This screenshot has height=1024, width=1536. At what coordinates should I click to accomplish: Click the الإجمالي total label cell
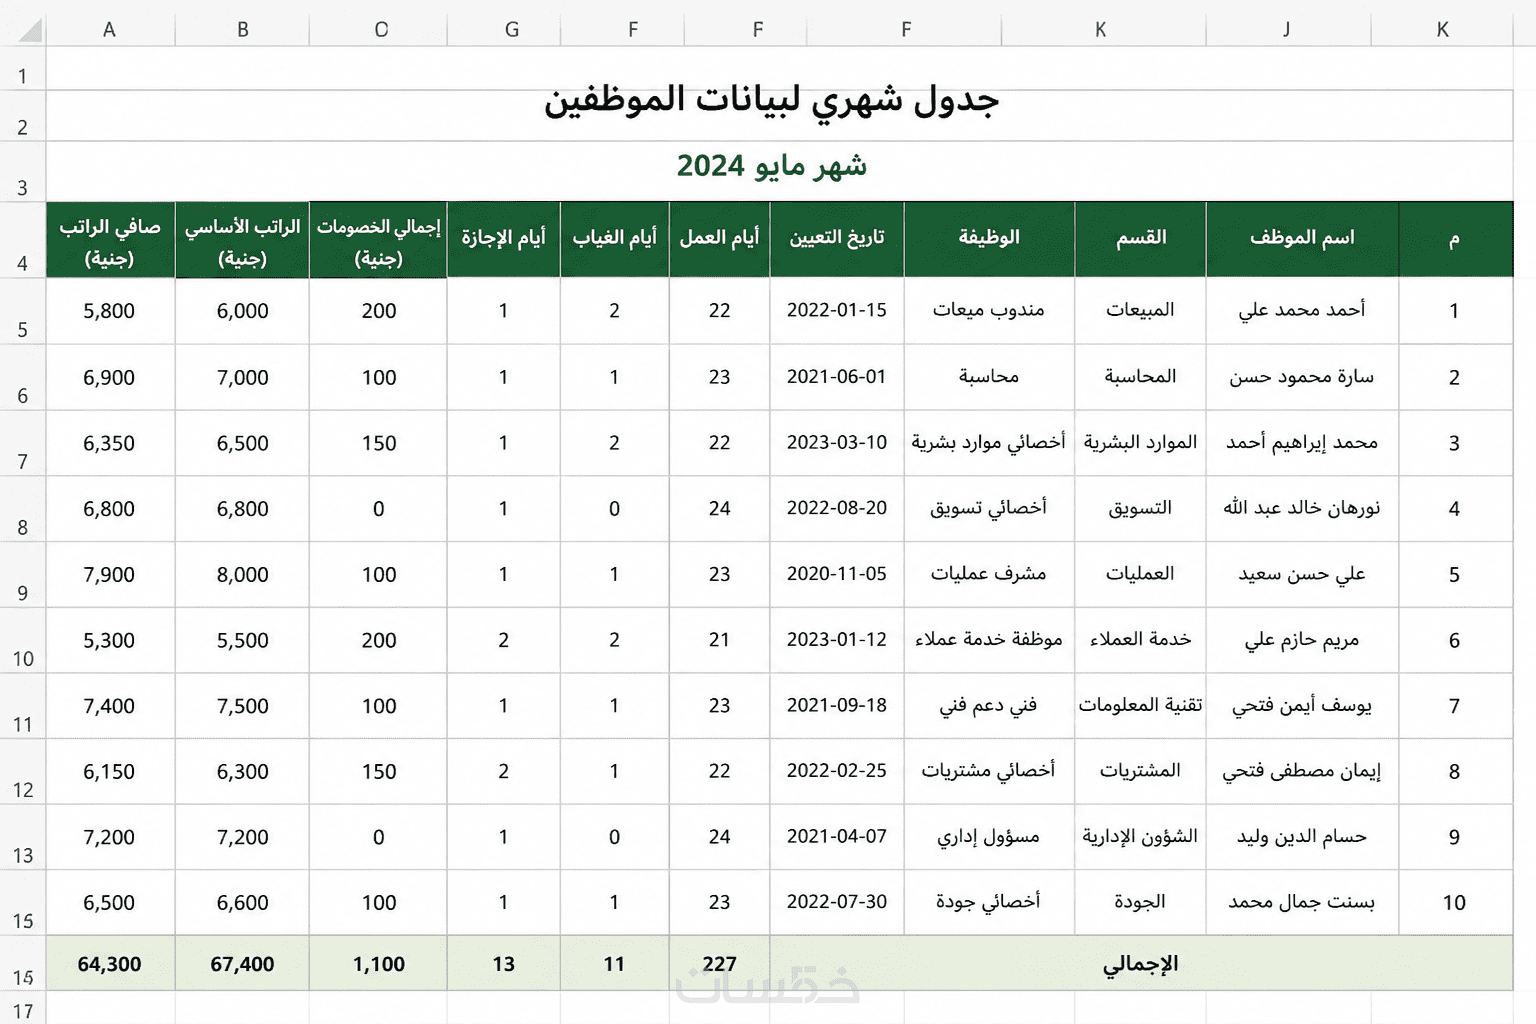click(x=1141, y=964)
